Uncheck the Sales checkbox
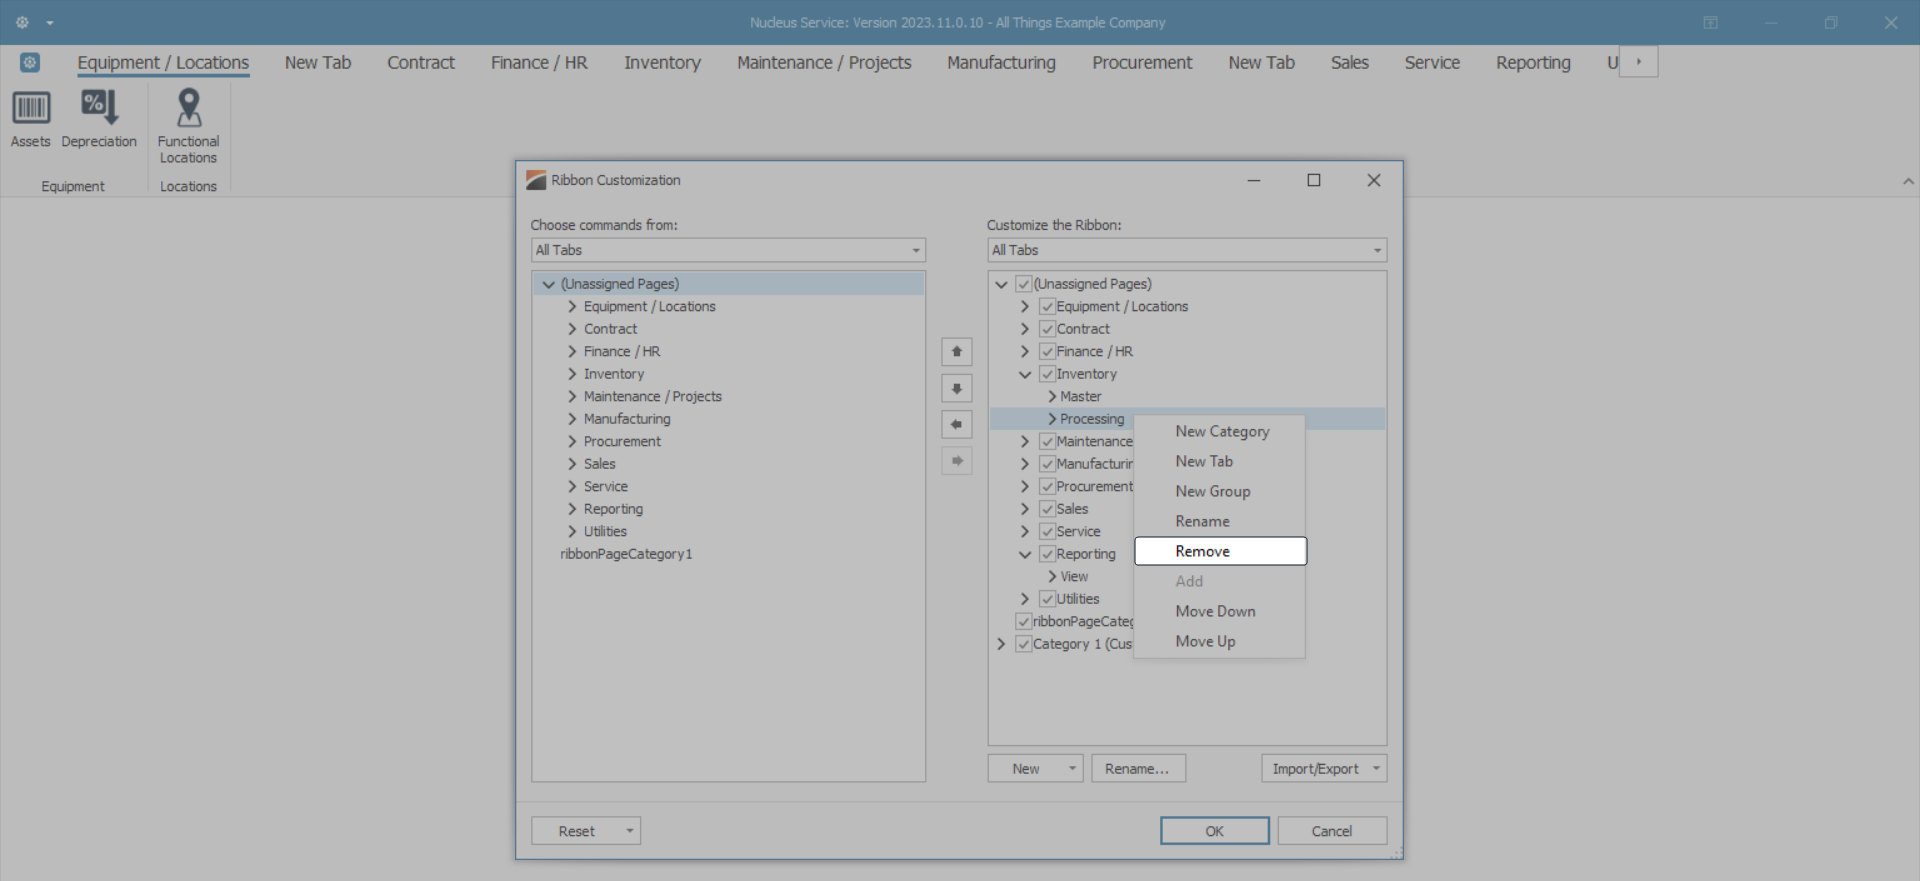 (x=1047, y=509)
